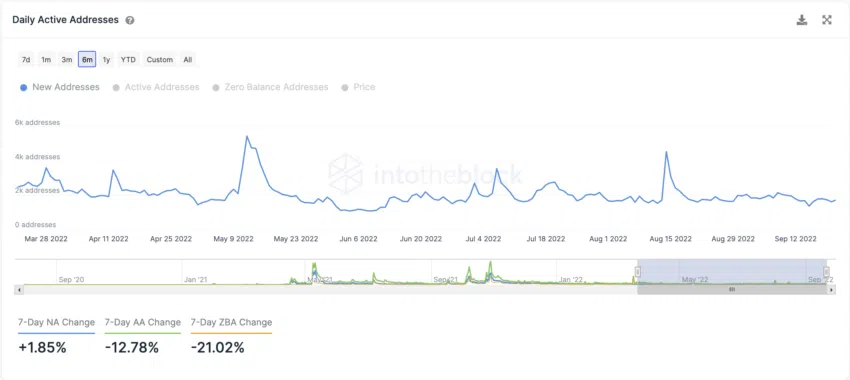Viewport: 850px width, 380px height.
Task: Switch to the 1m time range
Action: coord(46,60)
